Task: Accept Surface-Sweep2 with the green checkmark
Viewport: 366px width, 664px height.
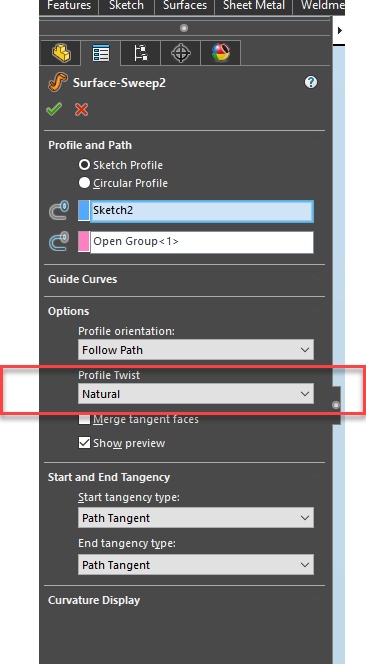Action: (x=54, y=110)
